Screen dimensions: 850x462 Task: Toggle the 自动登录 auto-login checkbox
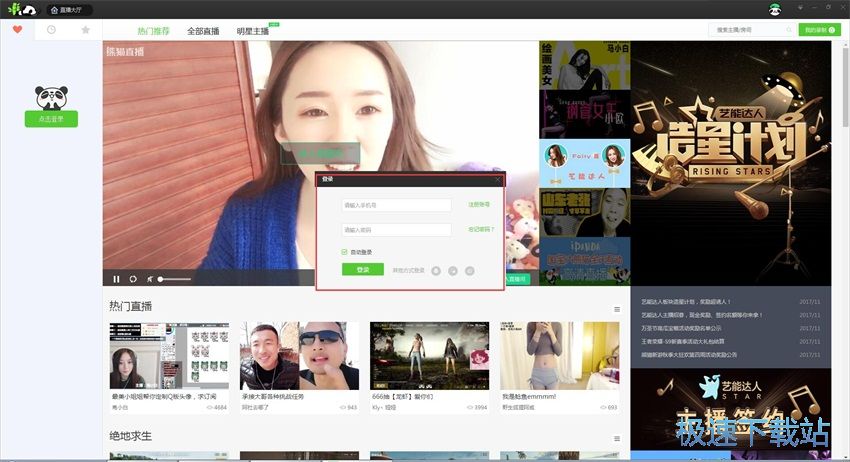pyautogui.click(x=344, y=252)
